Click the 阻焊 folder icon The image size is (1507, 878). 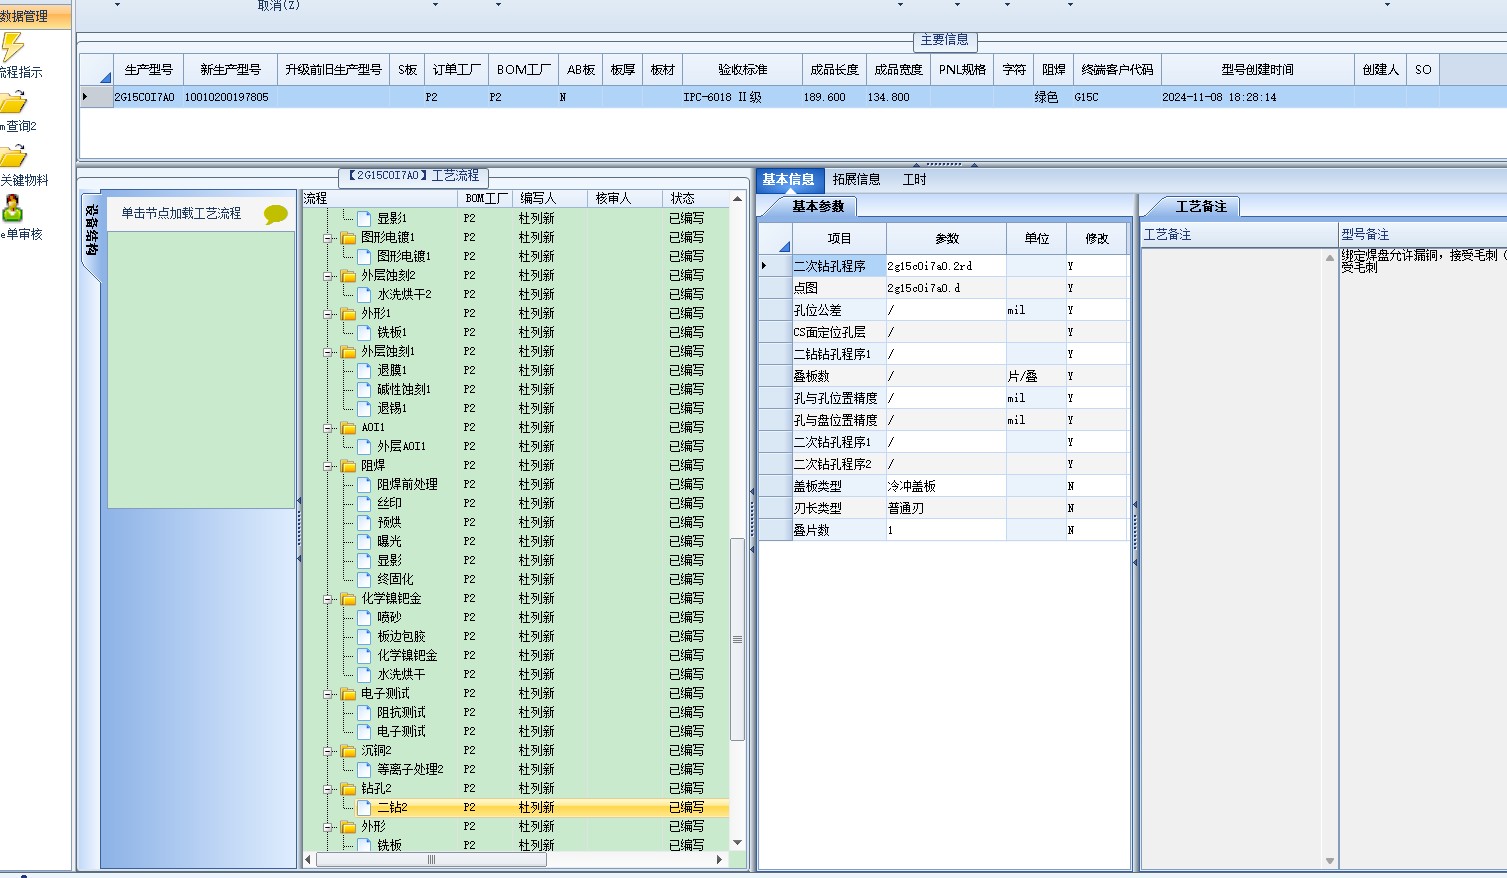coord(349,466)
